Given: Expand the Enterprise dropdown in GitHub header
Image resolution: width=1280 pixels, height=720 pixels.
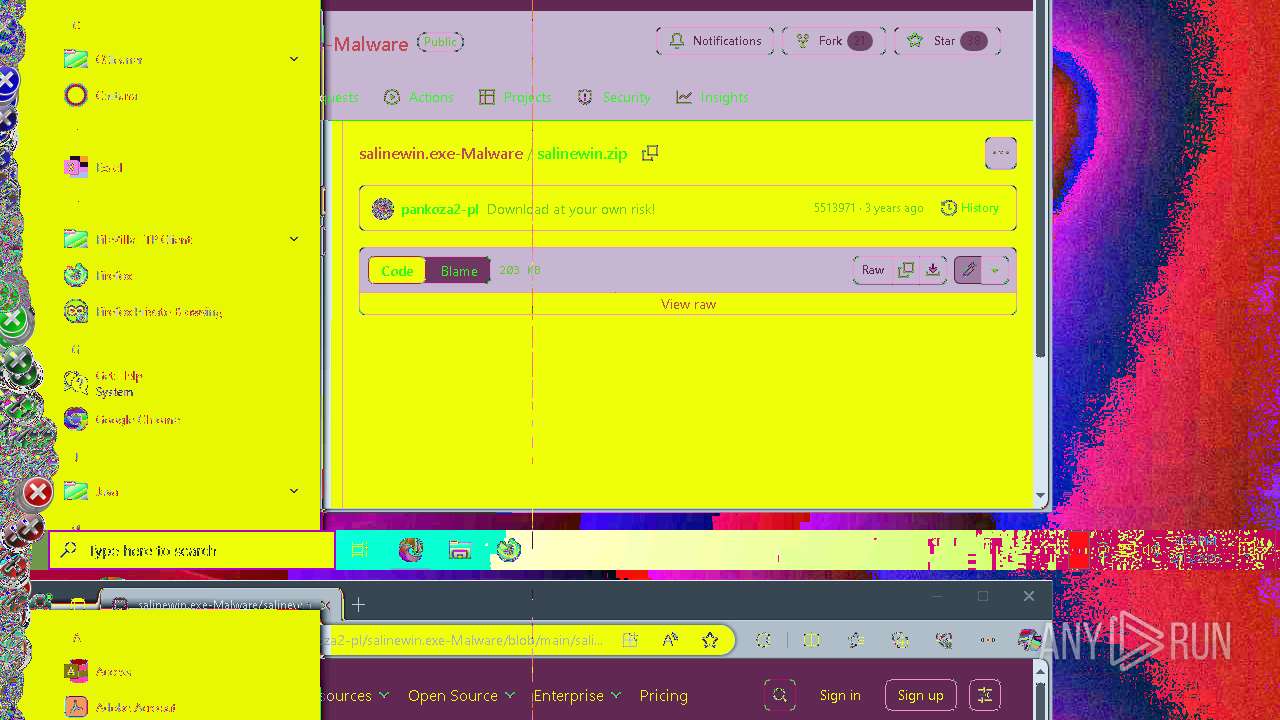Looking at the screenshot, I should [x=577, y=695].
